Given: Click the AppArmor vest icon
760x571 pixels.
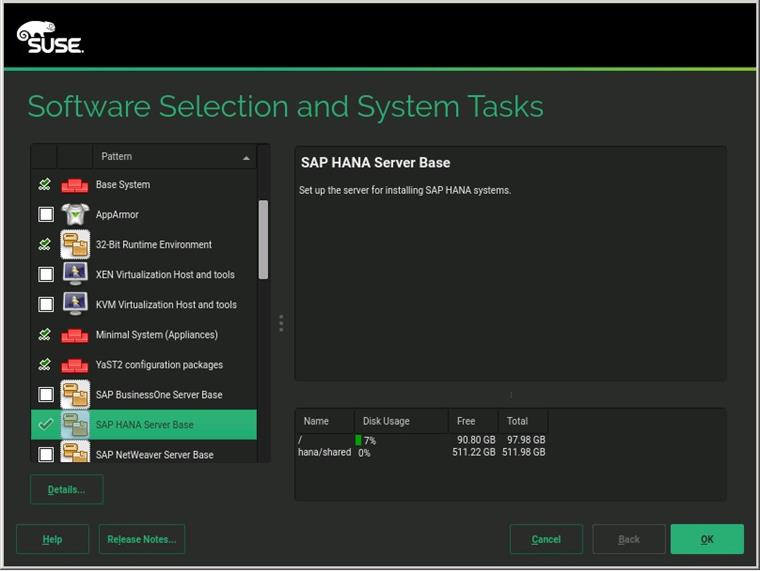Looking at the screenshot, I should (75, 214).
